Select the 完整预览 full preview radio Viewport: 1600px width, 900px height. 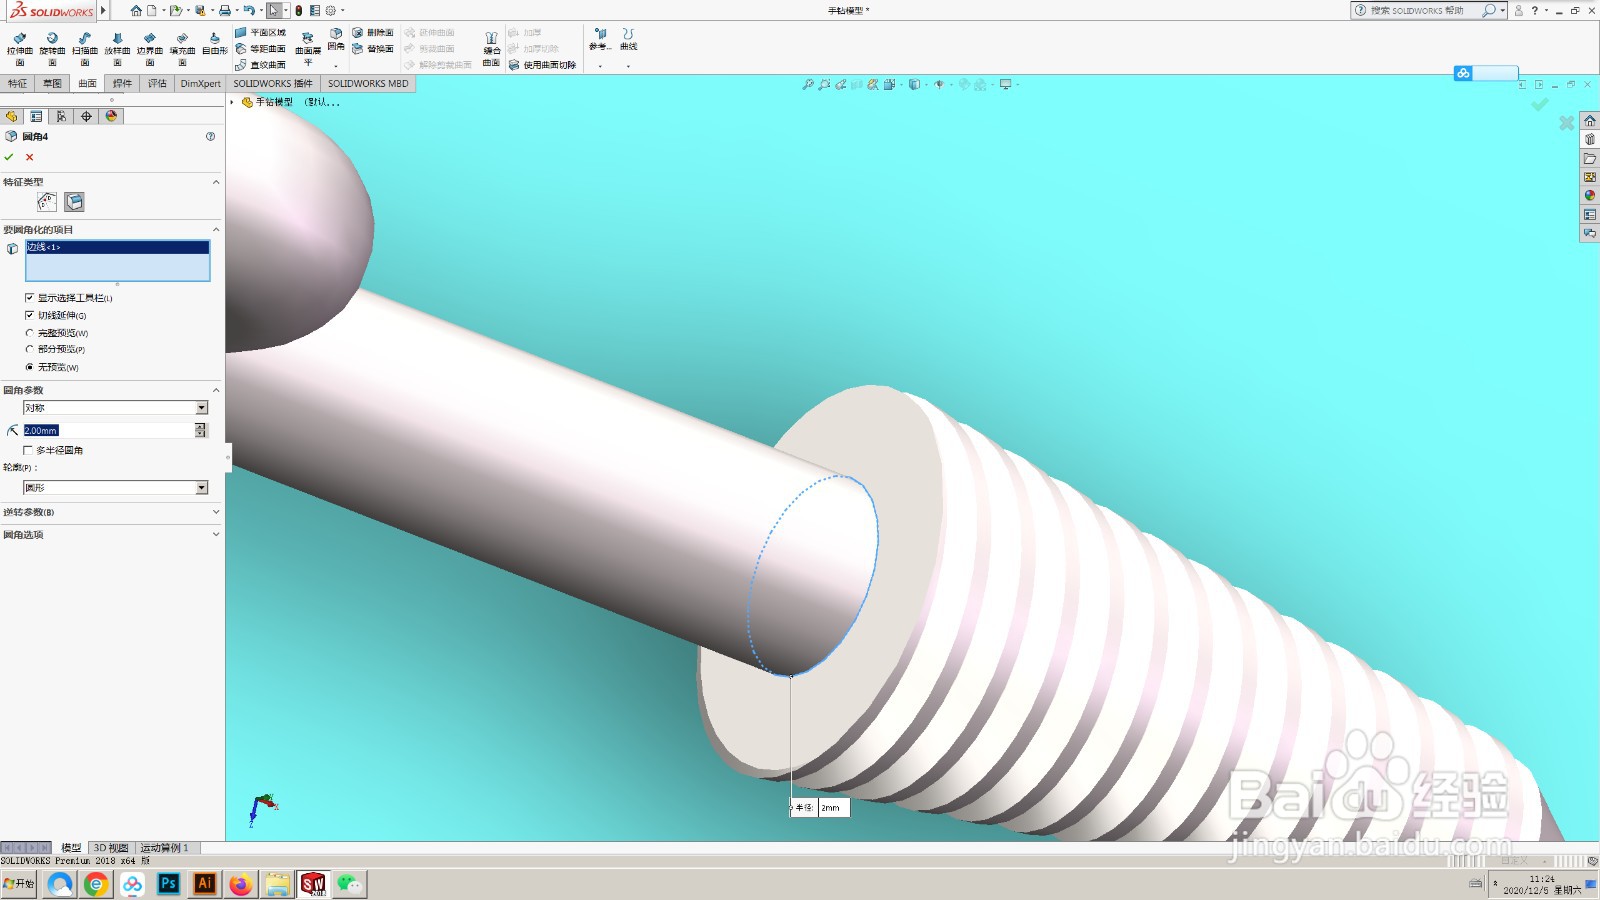(x=29, y=333)
